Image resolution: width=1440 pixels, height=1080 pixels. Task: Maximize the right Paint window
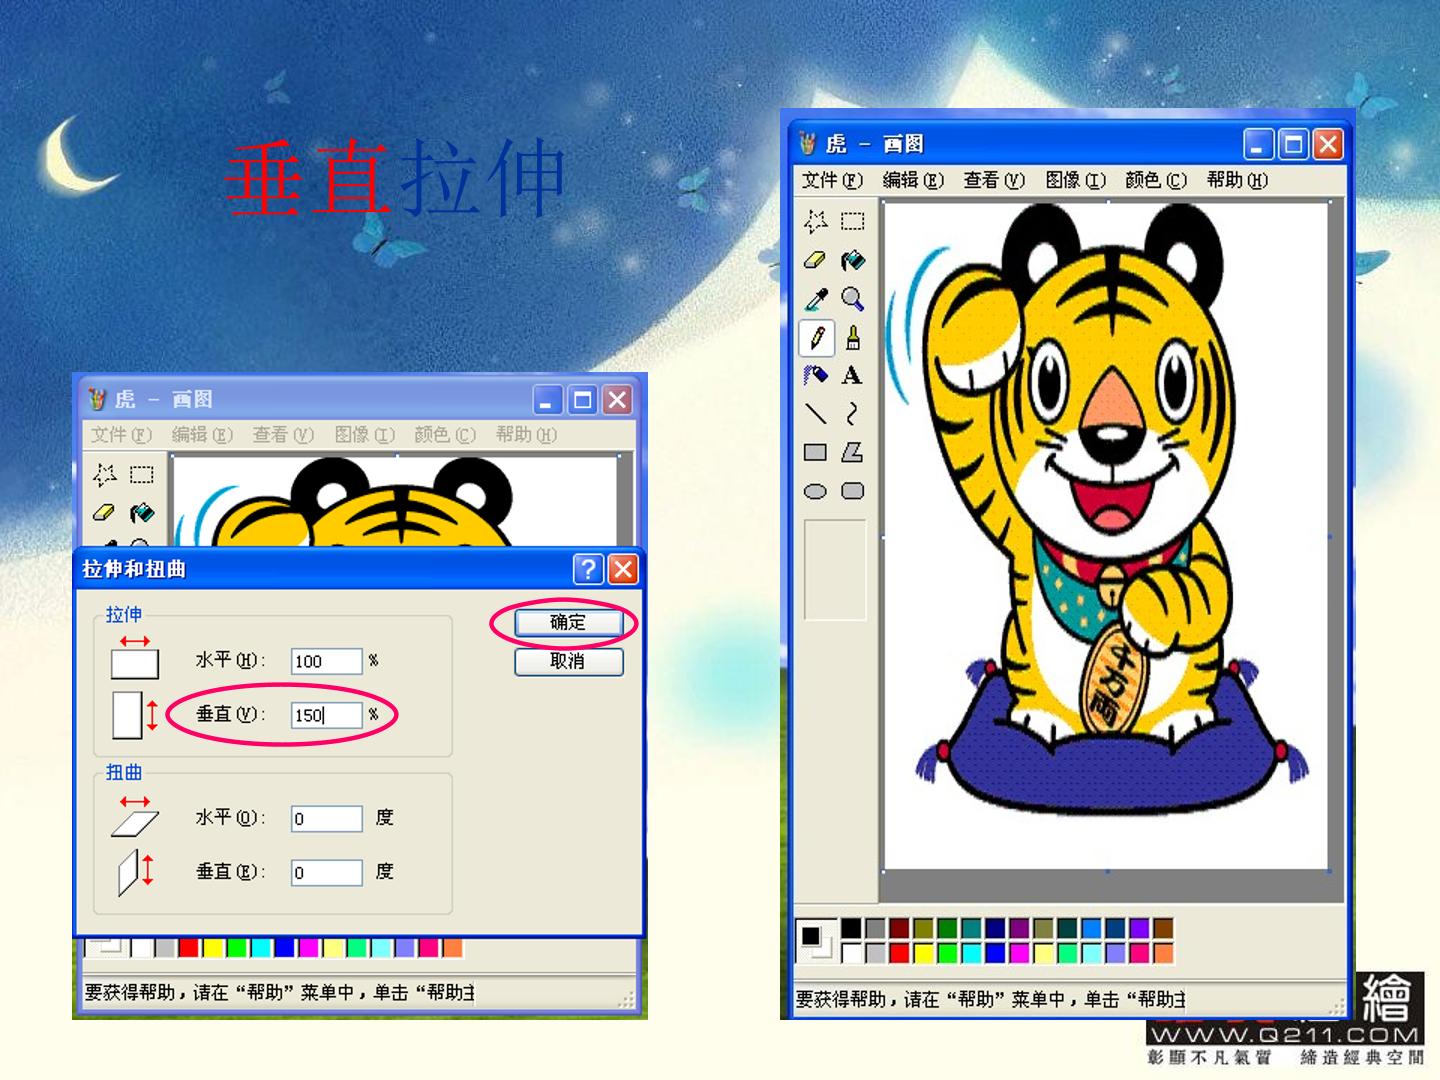click(x=1294, y=145)
